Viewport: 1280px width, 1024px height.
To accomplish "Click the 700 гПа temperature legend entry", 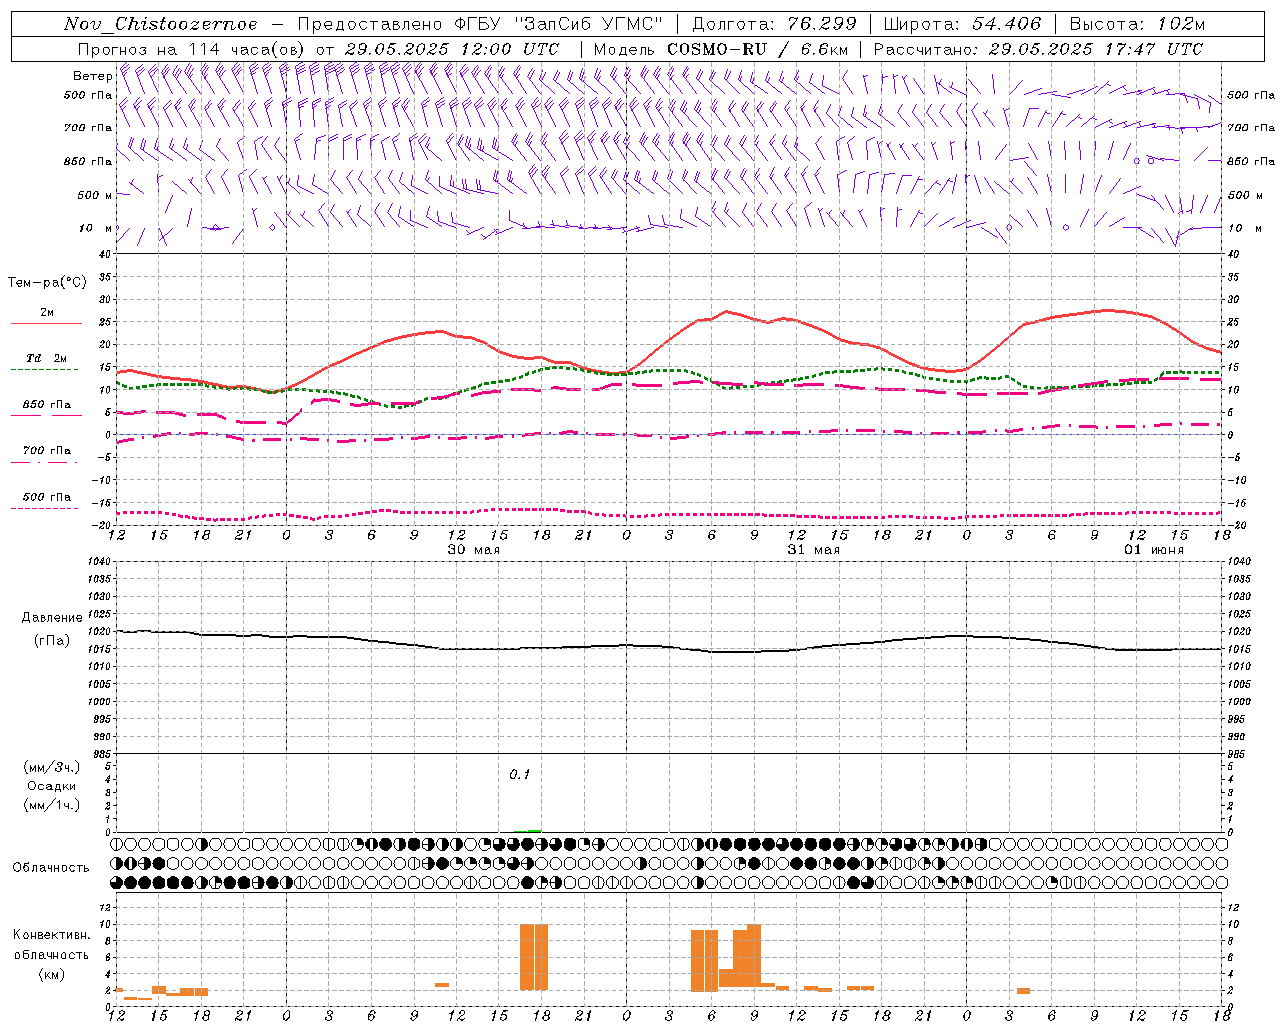I will (x=47, y=451).
